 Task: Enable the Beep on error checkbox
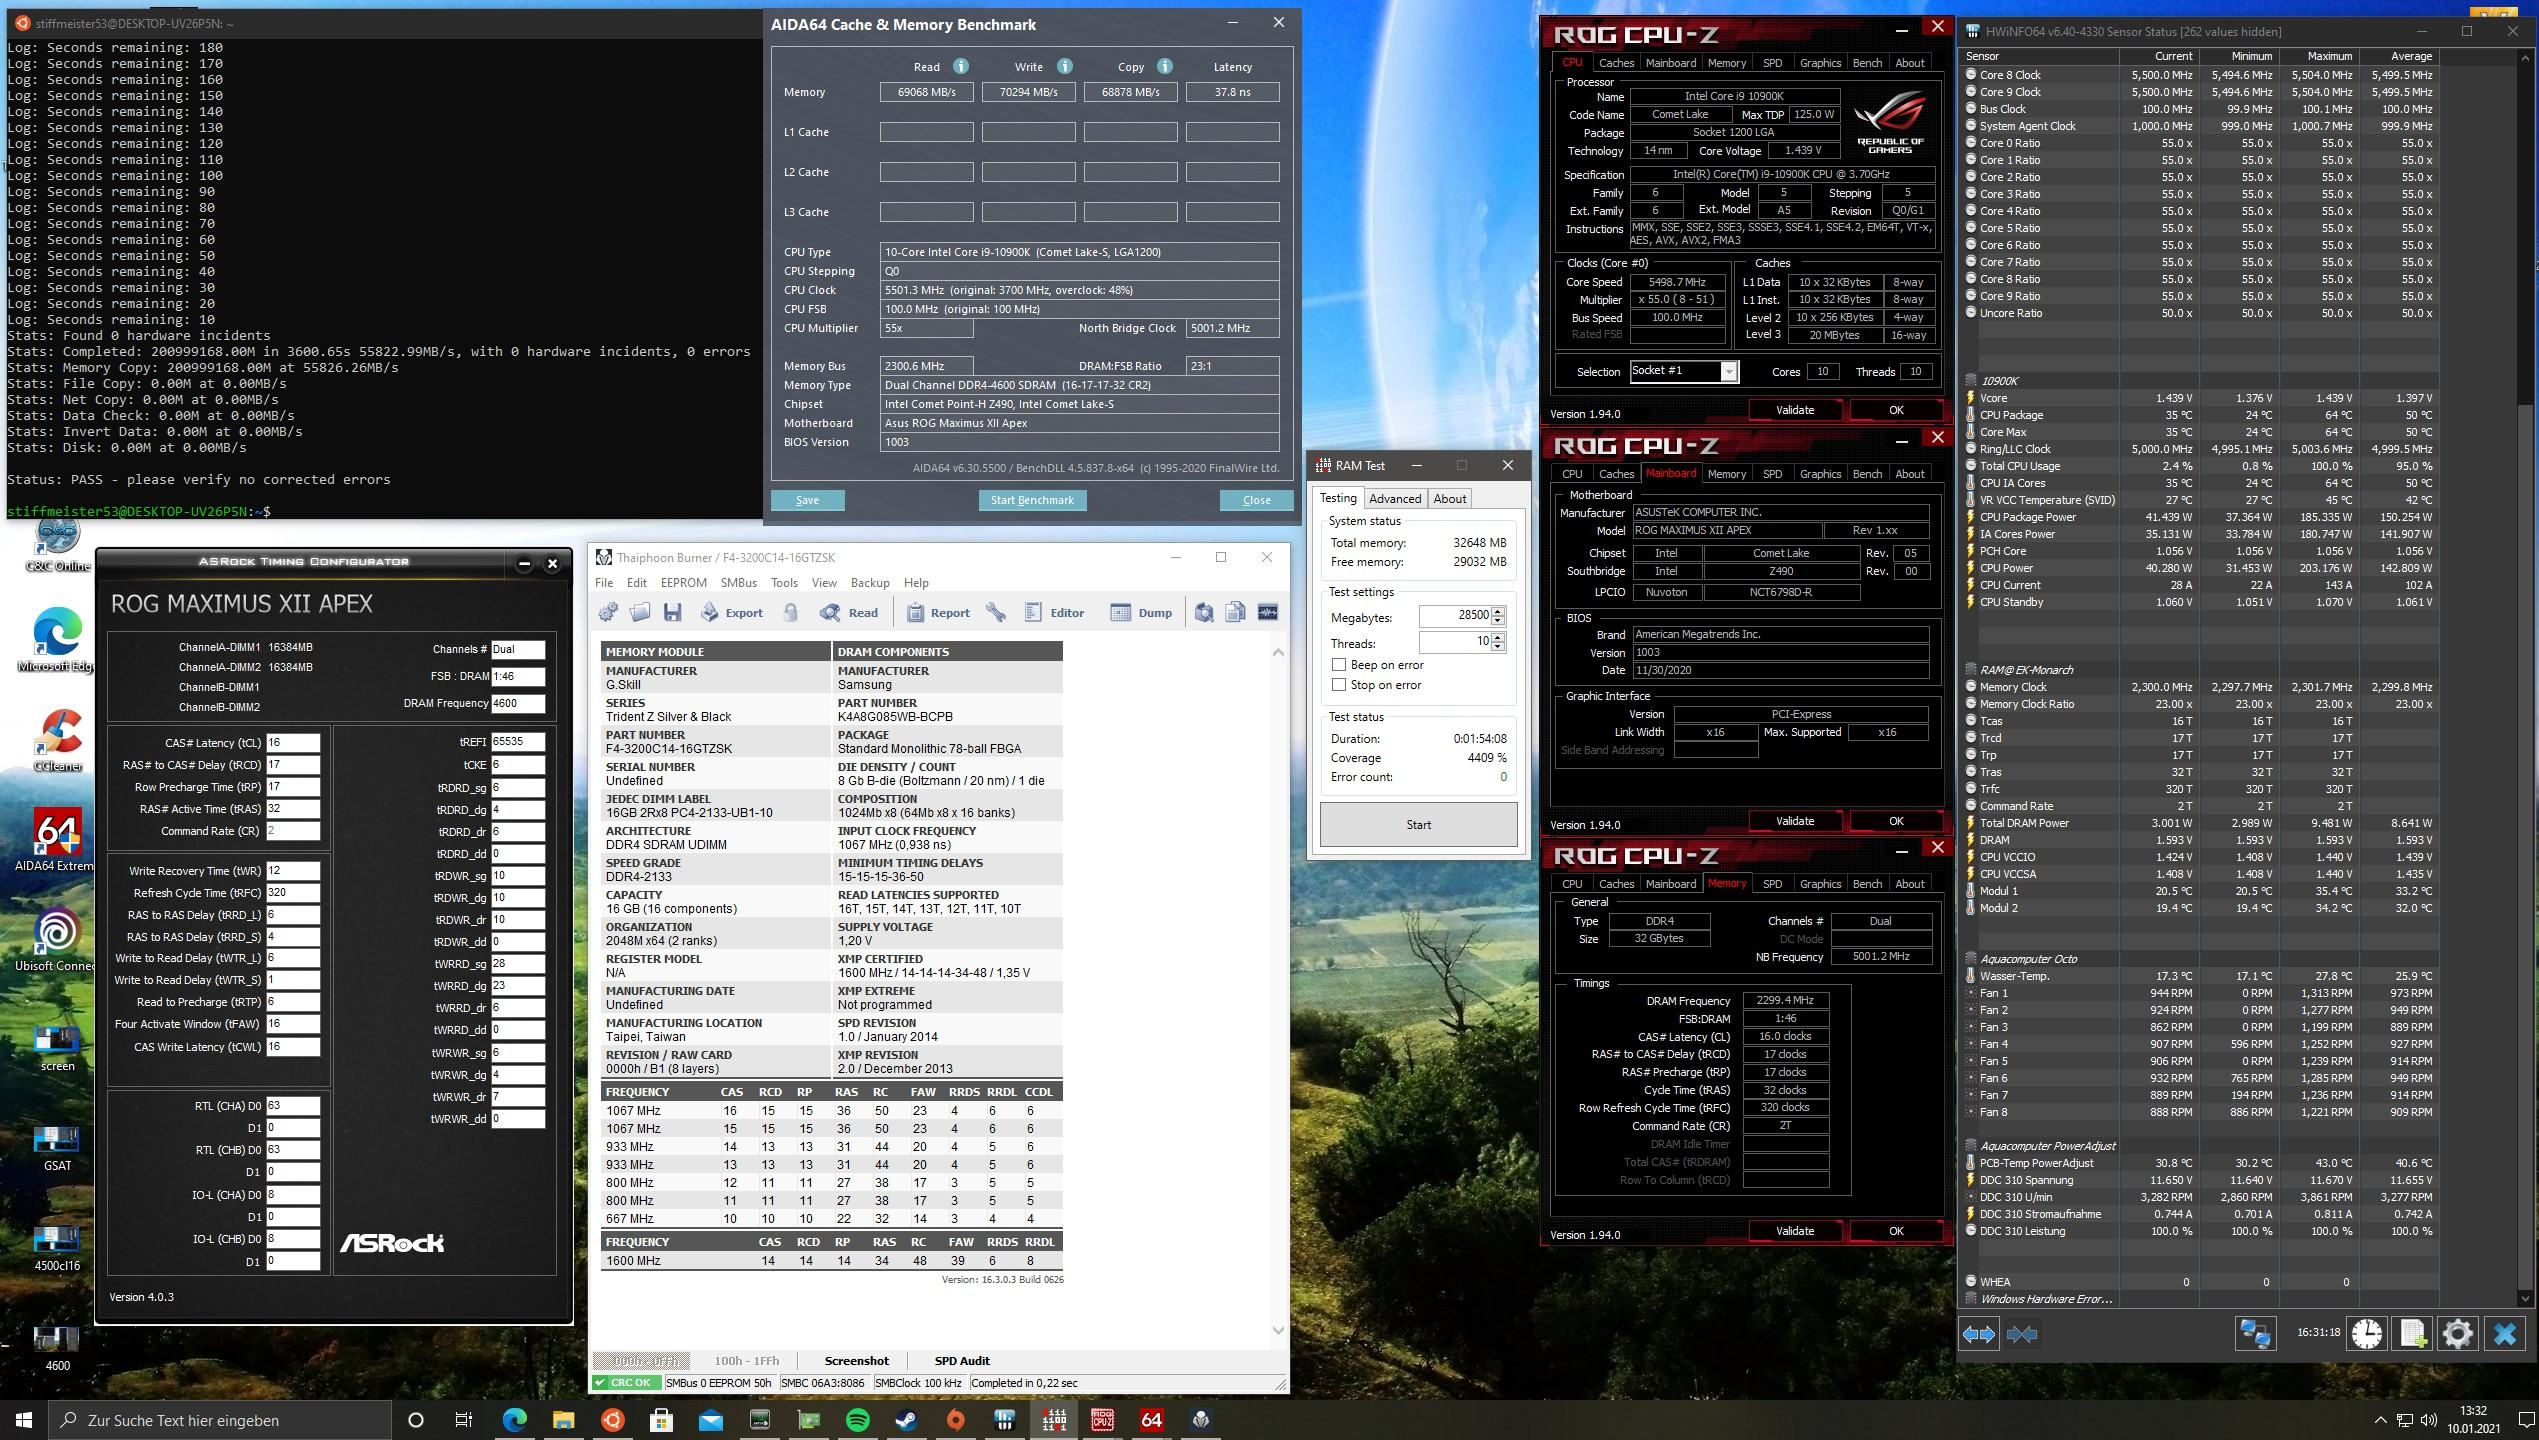pos(1339,665)
